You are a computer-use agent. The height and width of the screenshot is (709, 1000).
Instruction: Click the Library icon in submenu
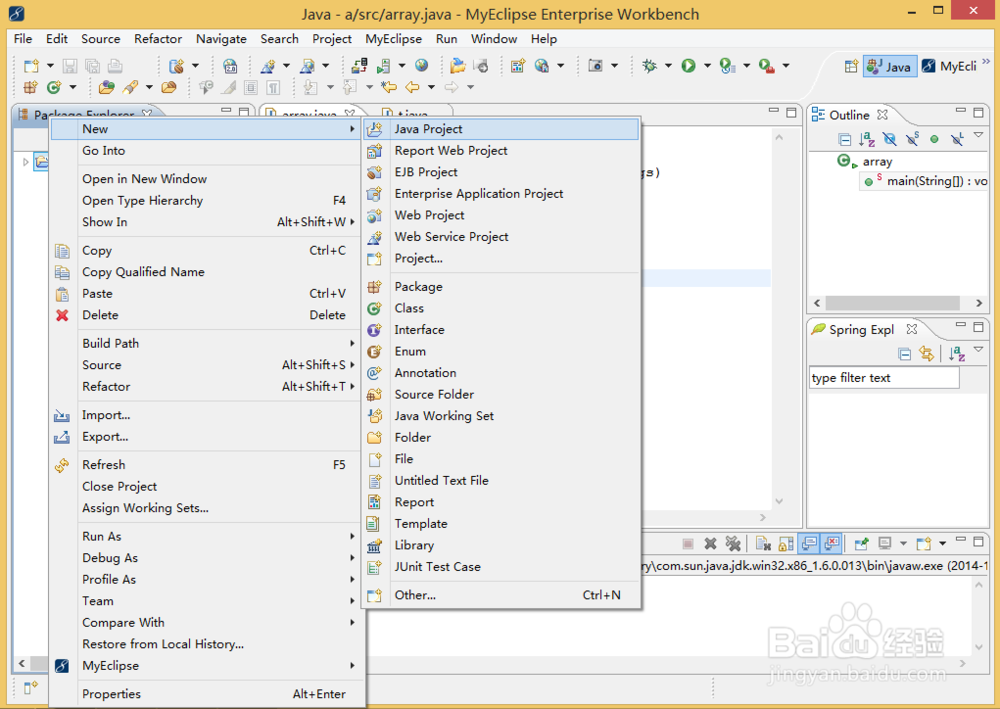click(374, 546)
